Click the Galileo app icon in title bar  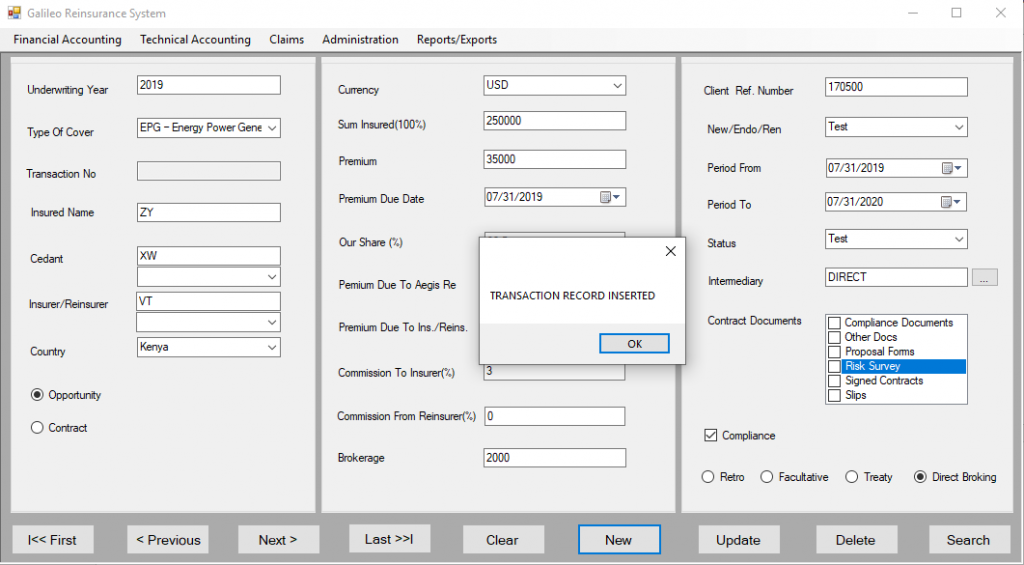[x=14, y=14]
